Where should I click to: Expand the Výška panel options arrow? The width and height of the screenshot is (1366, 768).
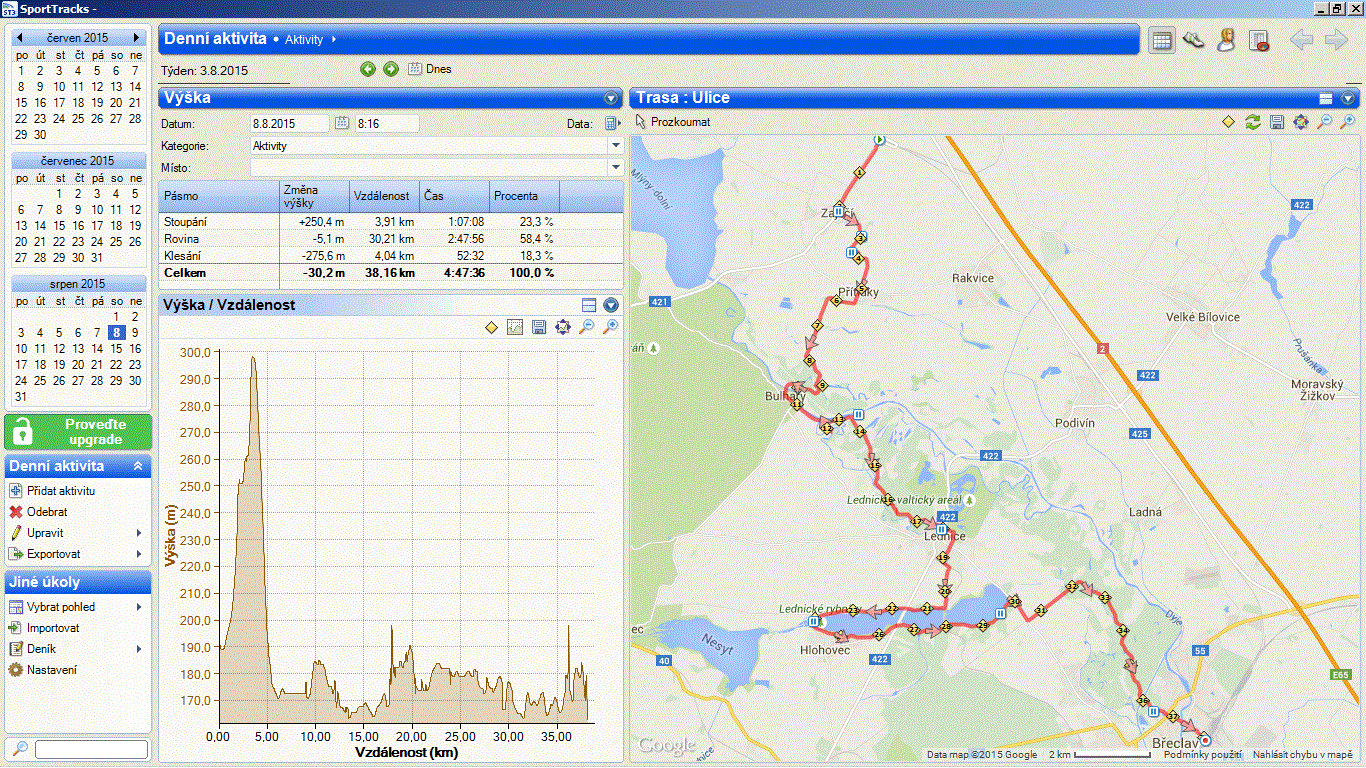(x=611, y=98)
